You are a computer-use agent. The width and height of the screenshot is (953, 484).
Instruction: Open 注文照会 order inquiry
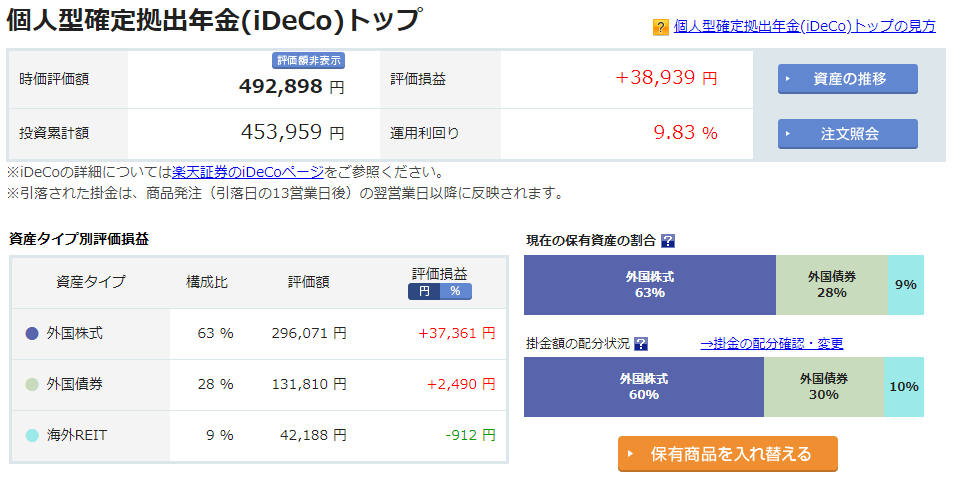[x=847, y=133]
